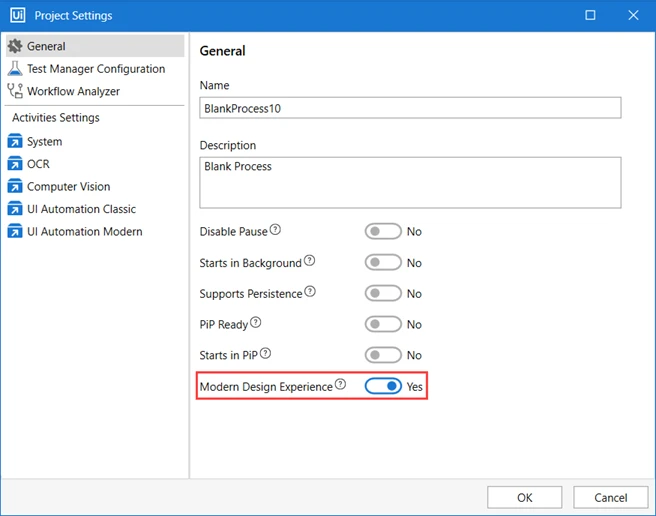Enable the PiP Ready toggle
The image size is (656, 516).
pyautogui.click(x=383, y=324)
